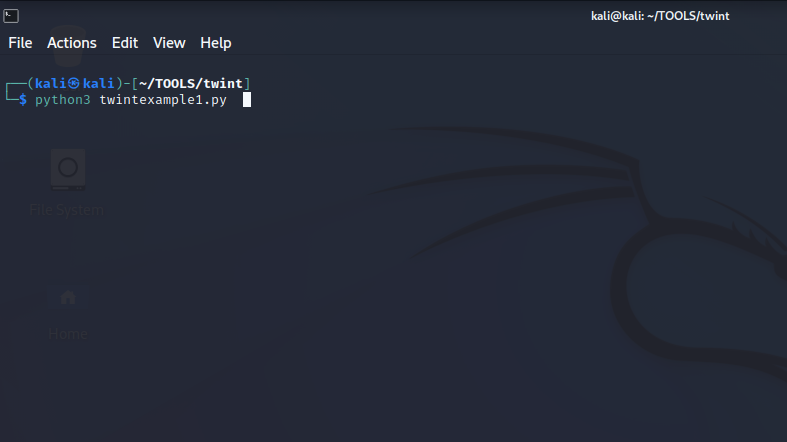Click the terminal icon in the title bar
The width and height of the screenshot is (787, 442).
click(x=11, y=16)
